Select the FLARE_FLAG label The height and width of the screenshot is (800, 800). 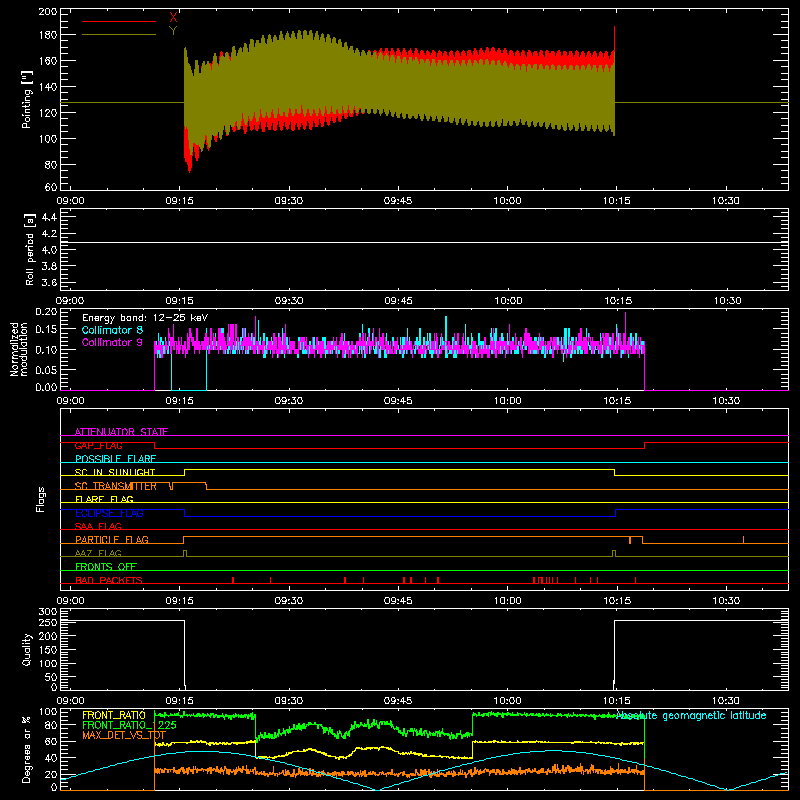(x=104, y=499)
